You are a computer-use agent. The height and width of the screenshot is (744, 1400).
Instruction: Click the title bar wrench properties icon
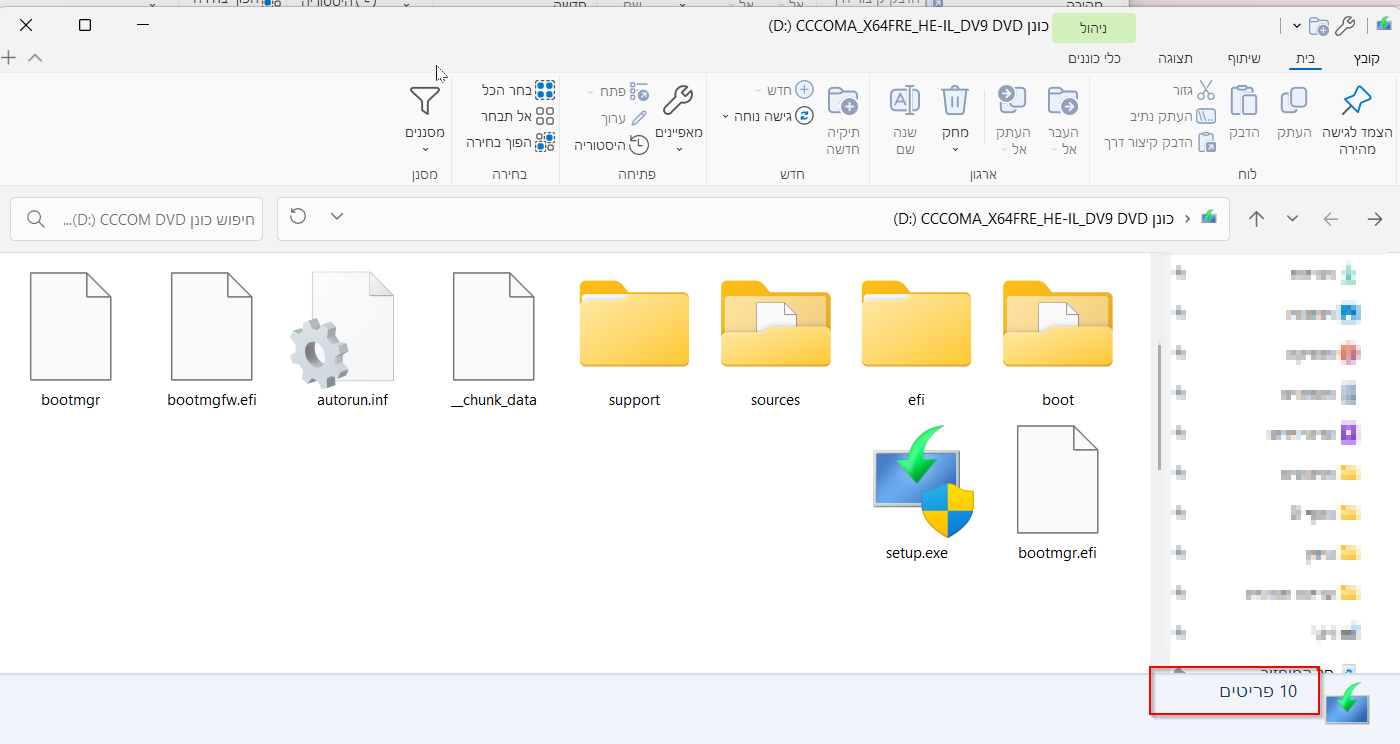click(1345, 25)
